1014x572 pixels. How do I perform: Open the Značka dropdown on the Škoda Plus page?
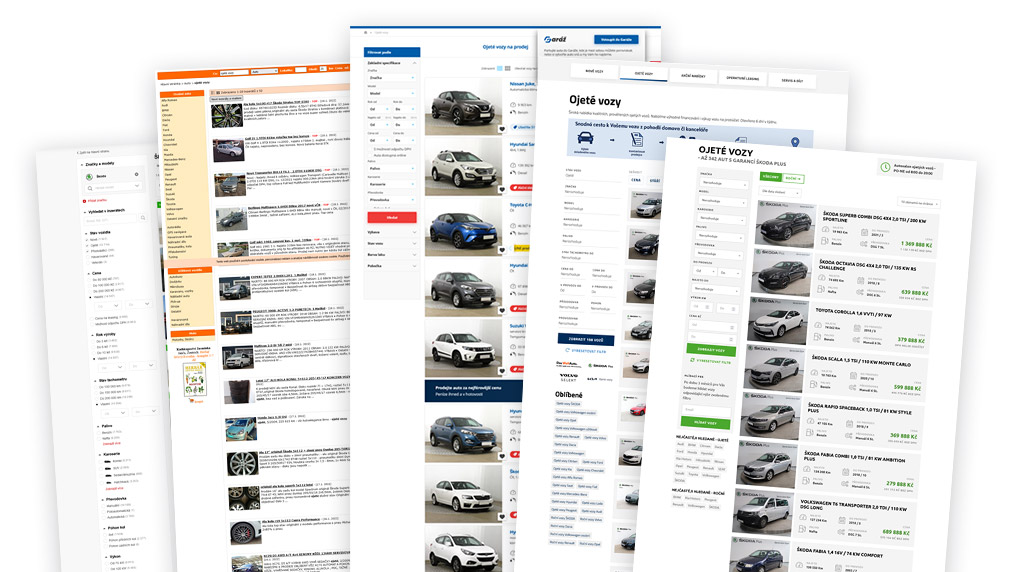(724, 184)
